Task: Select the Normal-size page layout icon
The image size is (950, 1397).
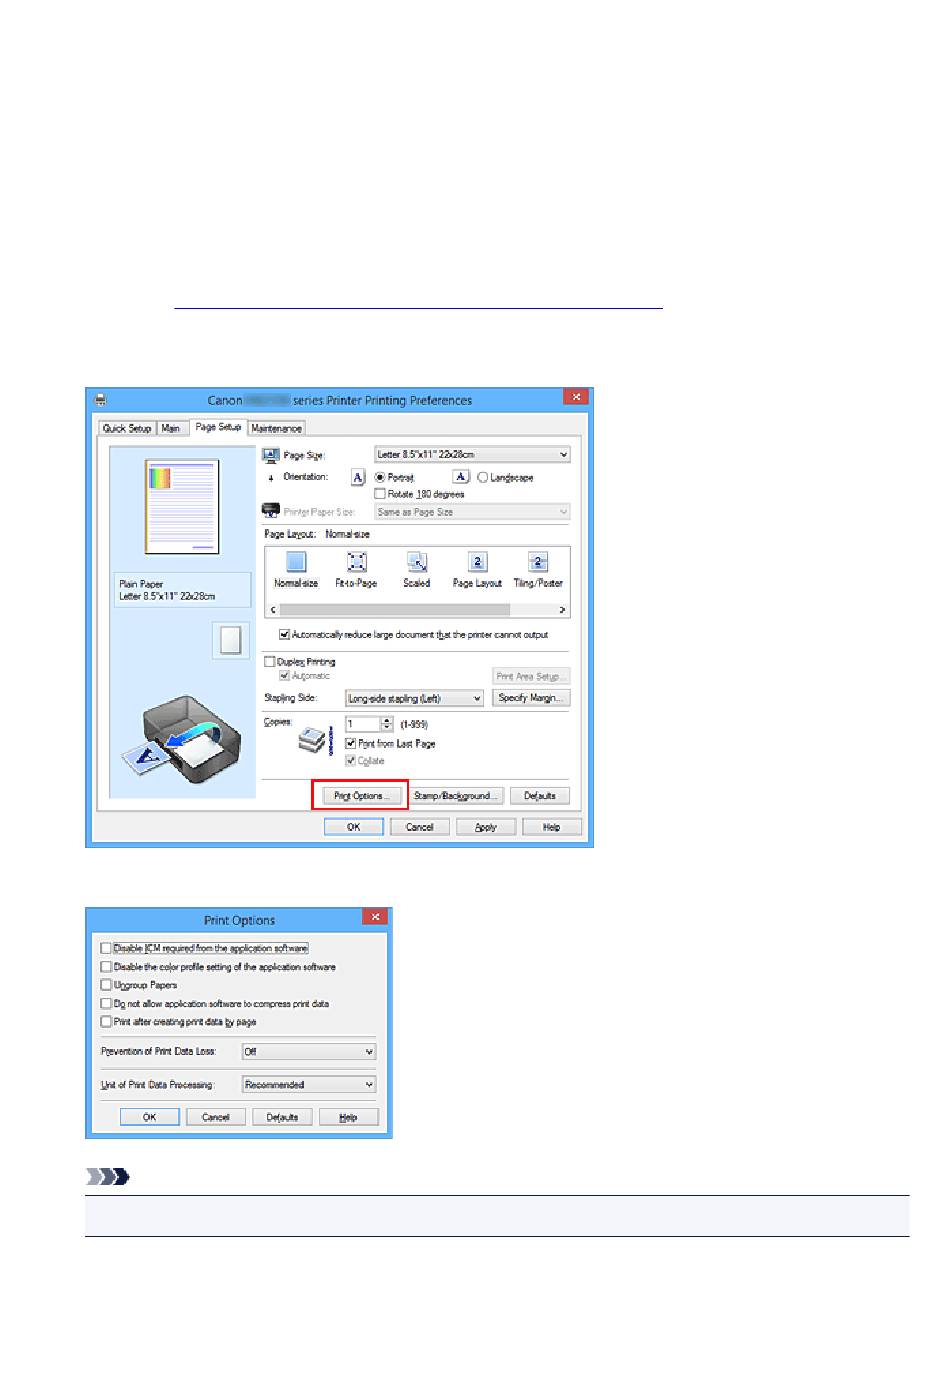Action: [x=296, y=562]
